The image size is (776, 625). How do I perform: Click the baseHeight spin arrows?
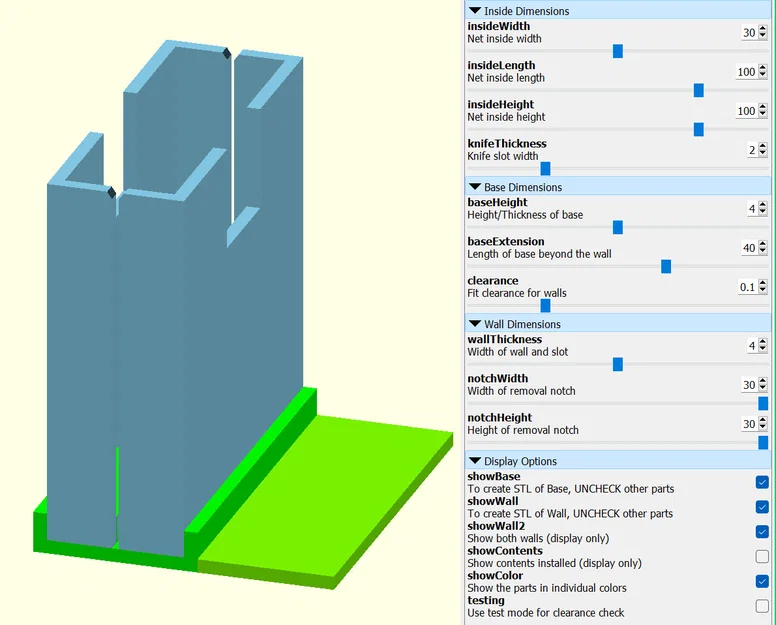pyautogui.click(x=763, y=209)
